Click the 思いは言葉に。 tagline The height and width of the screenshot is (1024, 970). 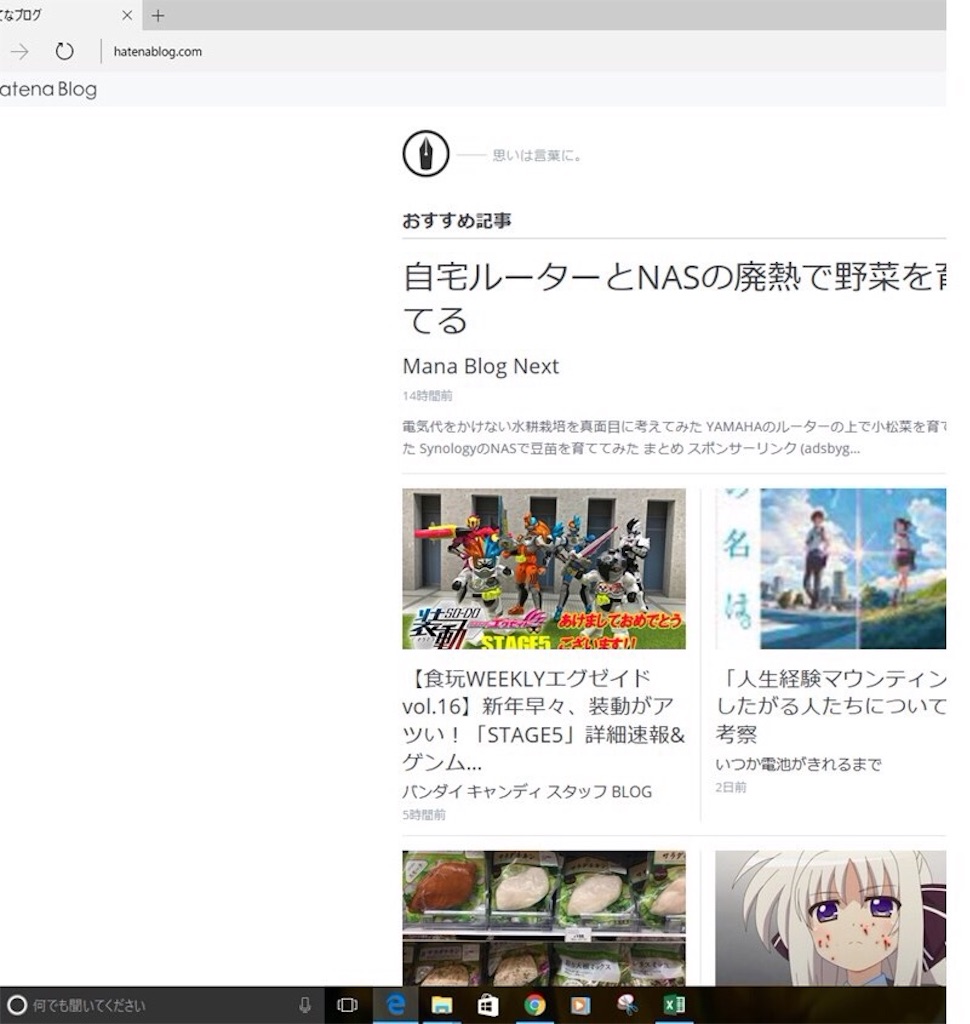[536, 155]
